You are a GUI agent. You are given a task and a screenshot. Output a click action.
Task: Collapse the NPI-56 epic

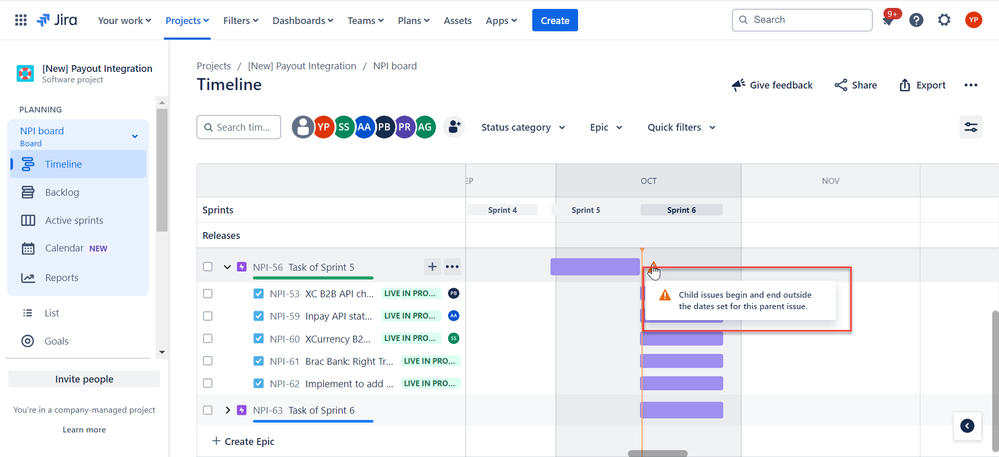(227, 267)
